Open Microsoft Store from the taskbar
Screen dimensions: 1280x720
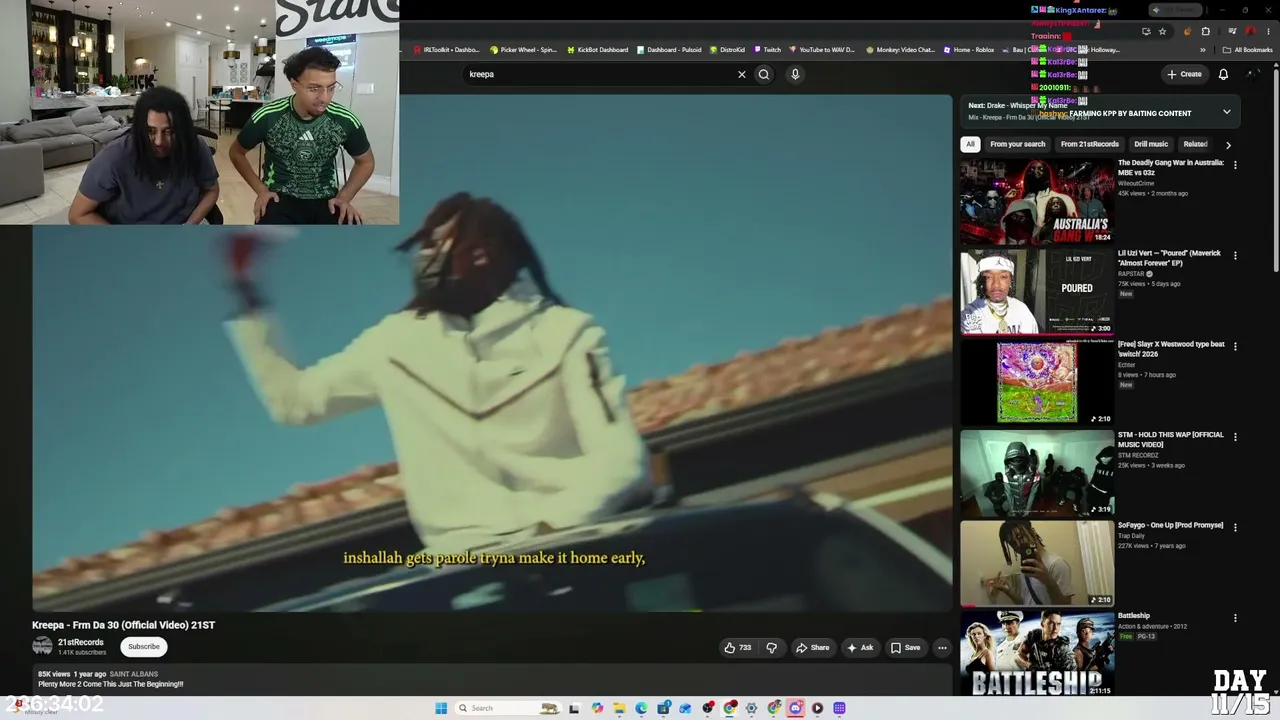pyautogui.click(x=663, y=708)
